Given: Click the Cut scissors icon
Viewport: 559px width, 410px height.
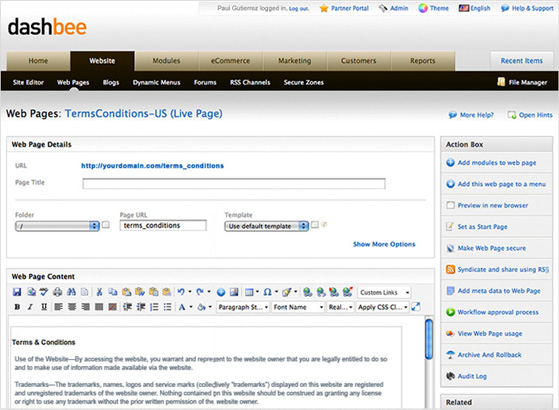Looking at the screenshot, I should (99, 292).
